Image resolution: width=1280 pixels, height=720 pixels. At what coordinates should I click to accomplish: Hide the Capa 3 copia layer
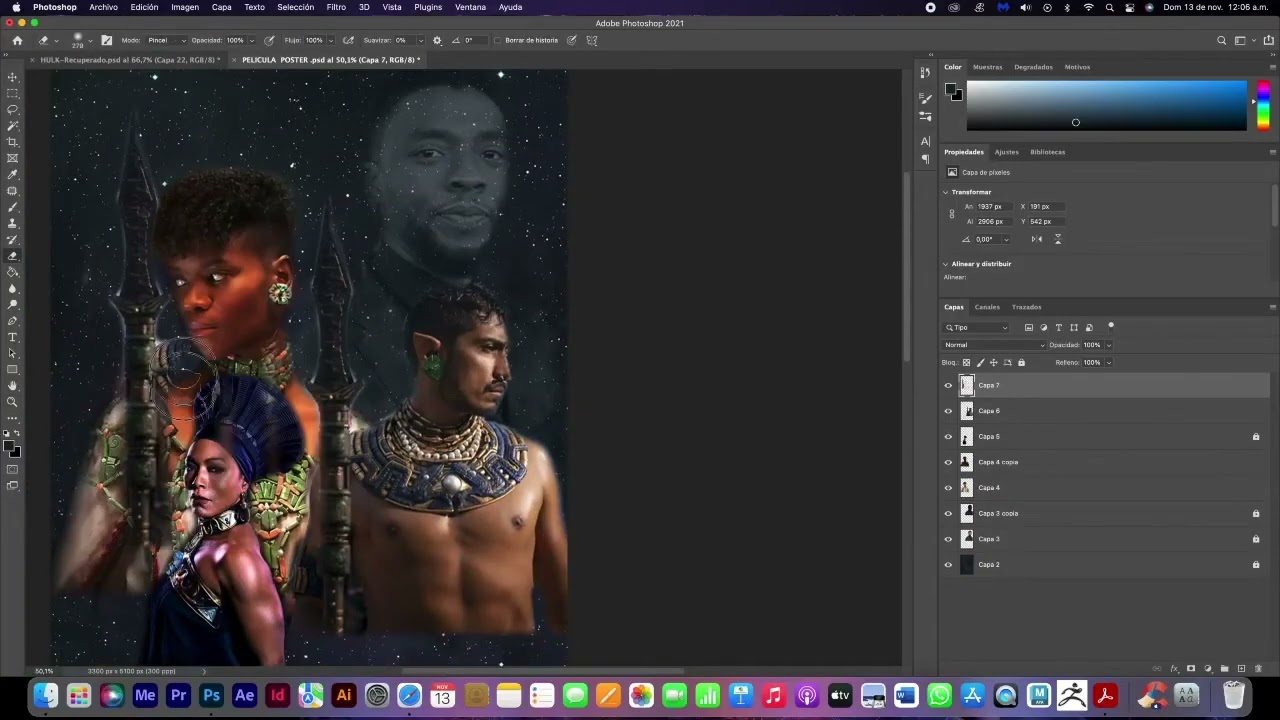948,513
